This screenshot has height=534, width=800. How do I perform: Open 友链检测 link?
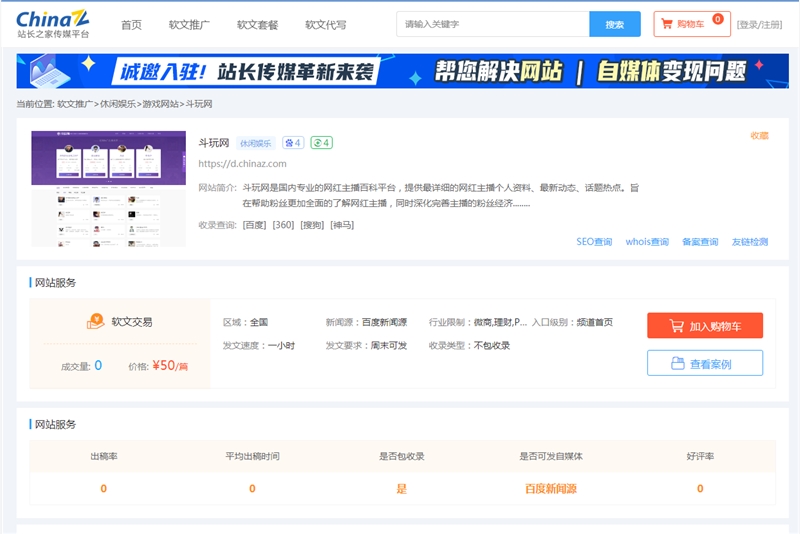click(x=749, y=242)
